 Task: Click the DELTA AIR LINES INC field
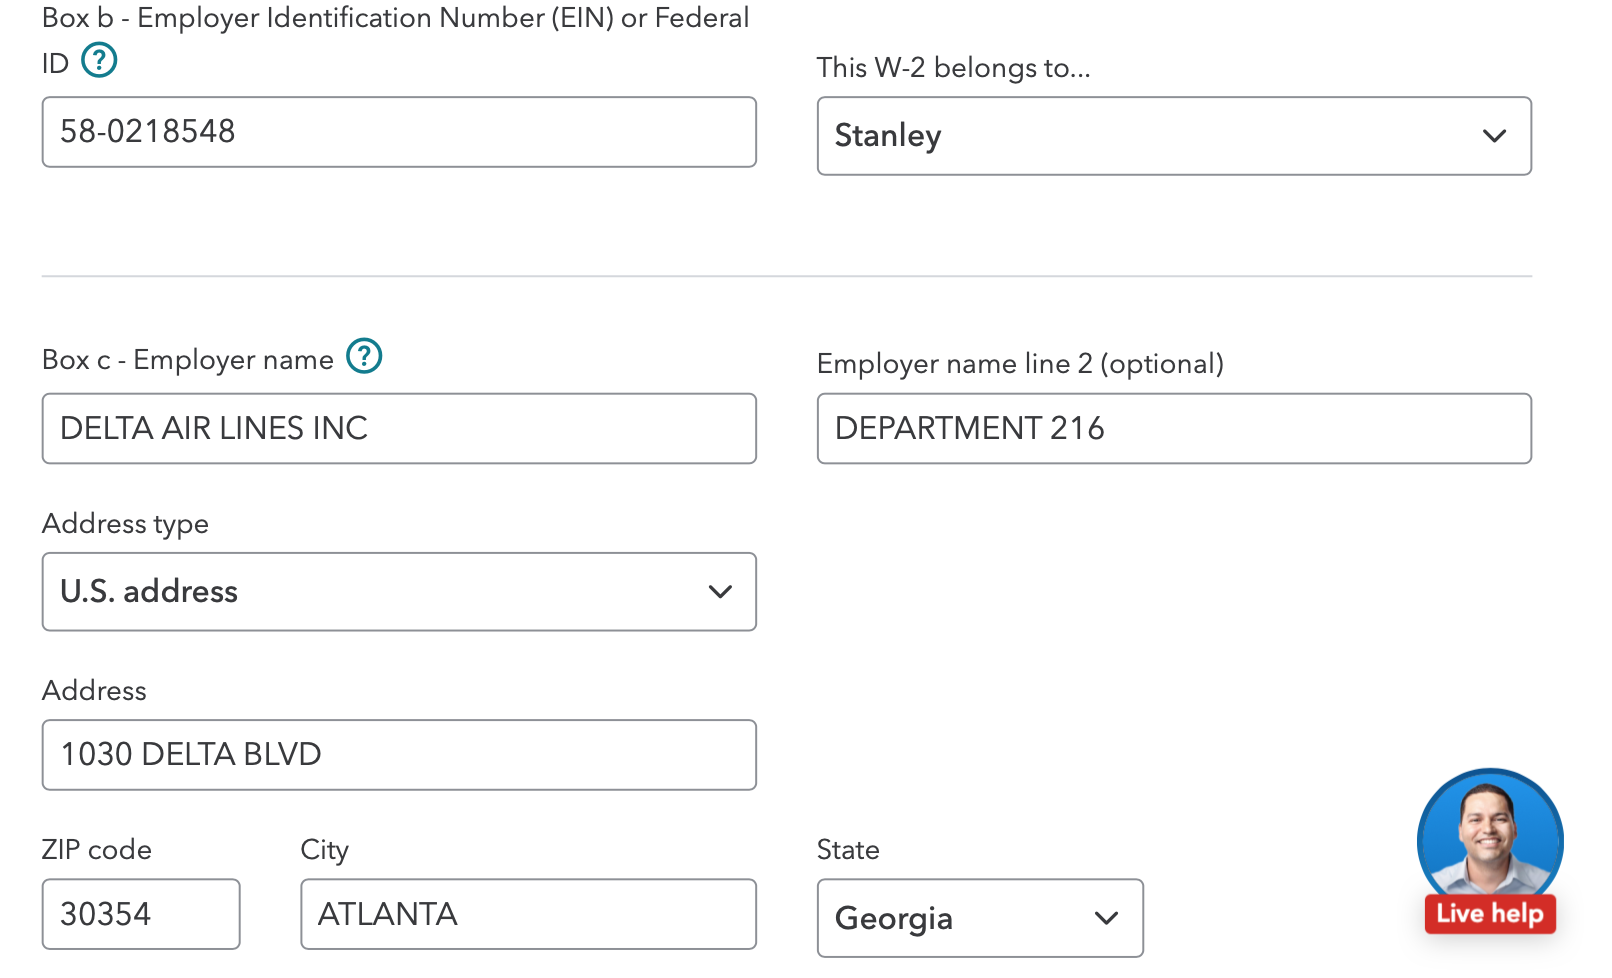pyautogui.click(x=398, y=429)
